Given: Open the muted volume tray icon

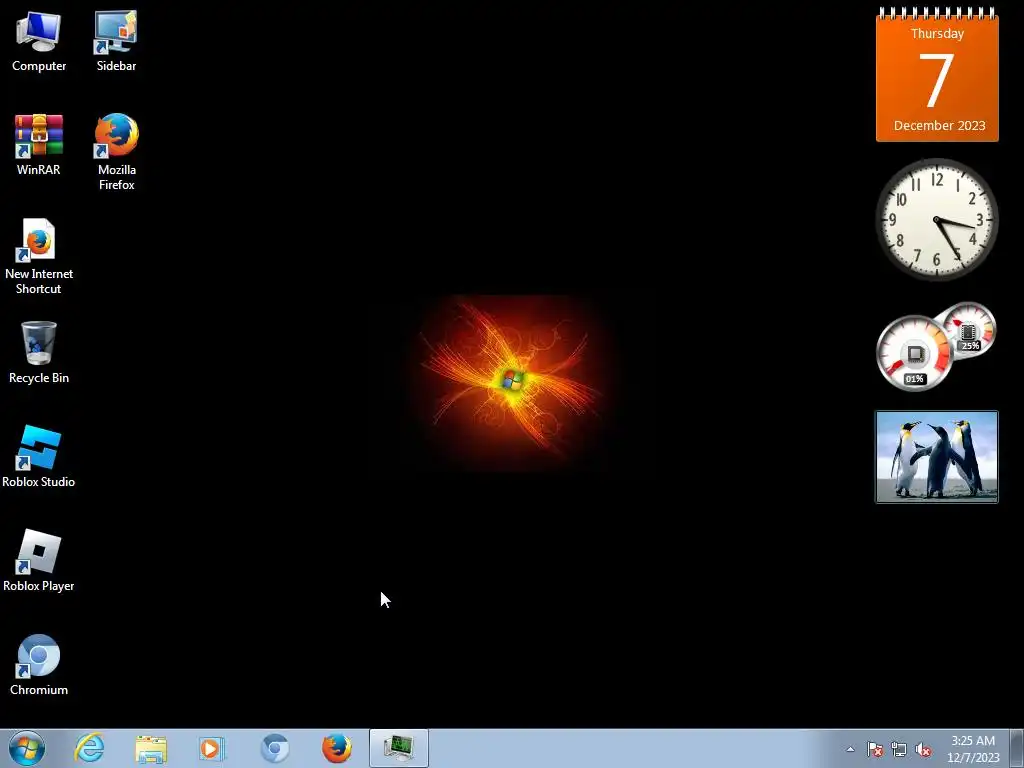Looking at the screenshot, I should coord(923,749).
